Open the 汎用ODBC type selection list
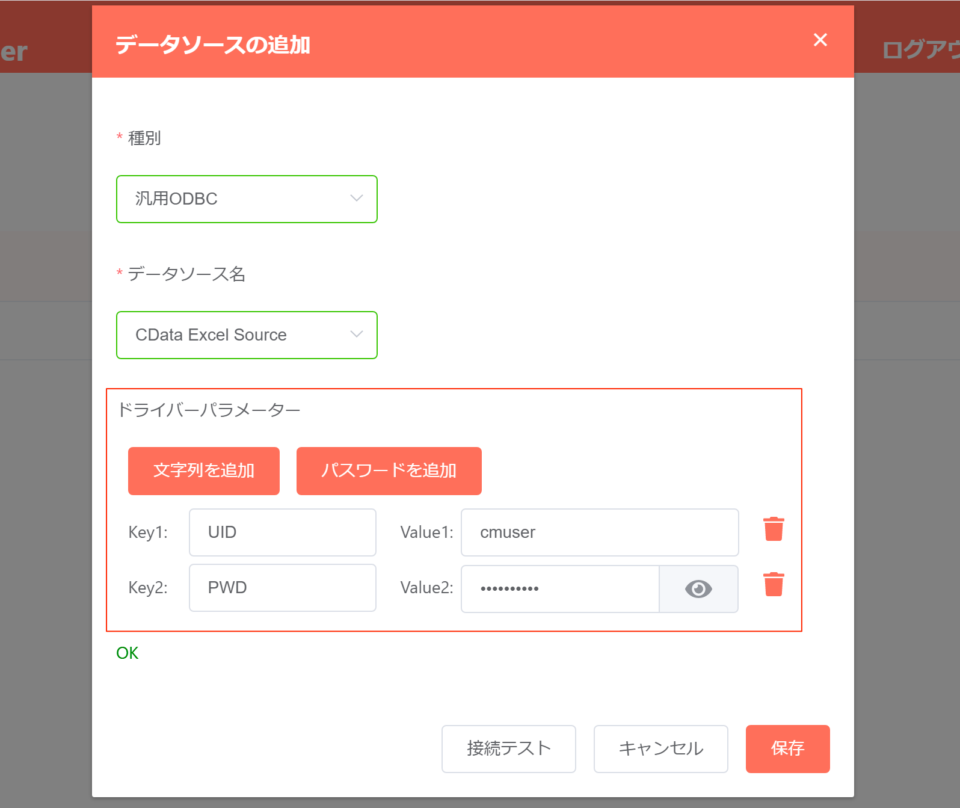960x808 pixels. (x=357, y=199)
